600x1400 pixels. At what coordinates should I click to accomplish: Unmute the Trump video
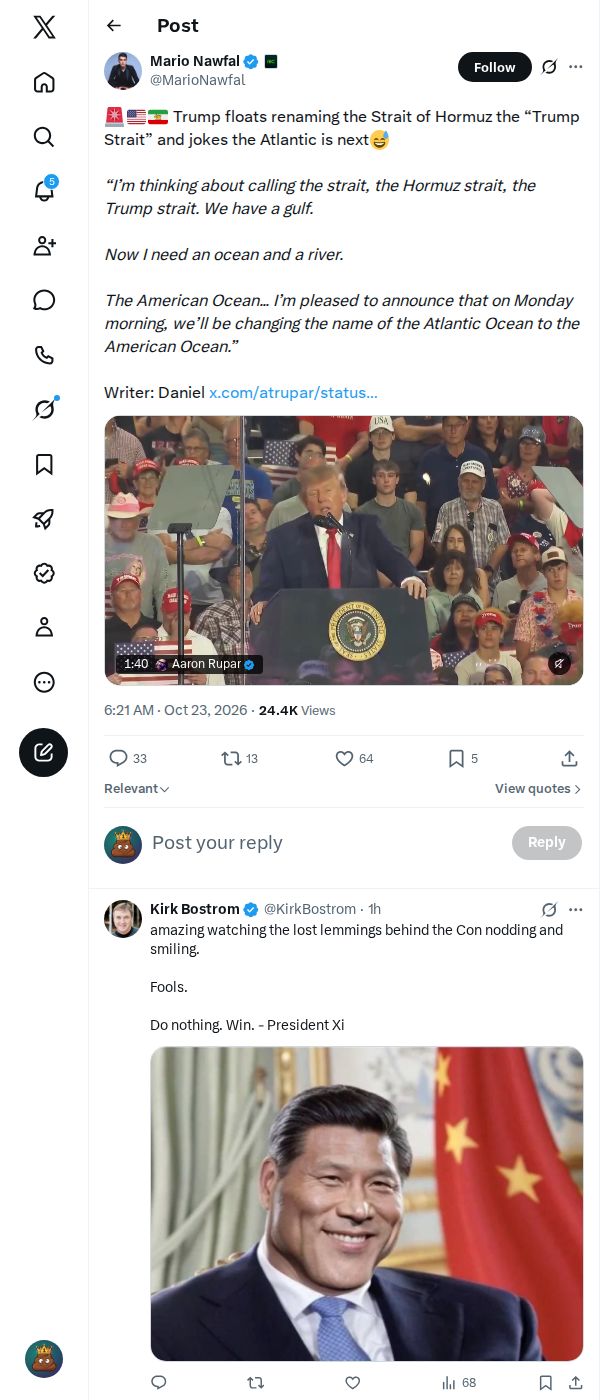560,663
